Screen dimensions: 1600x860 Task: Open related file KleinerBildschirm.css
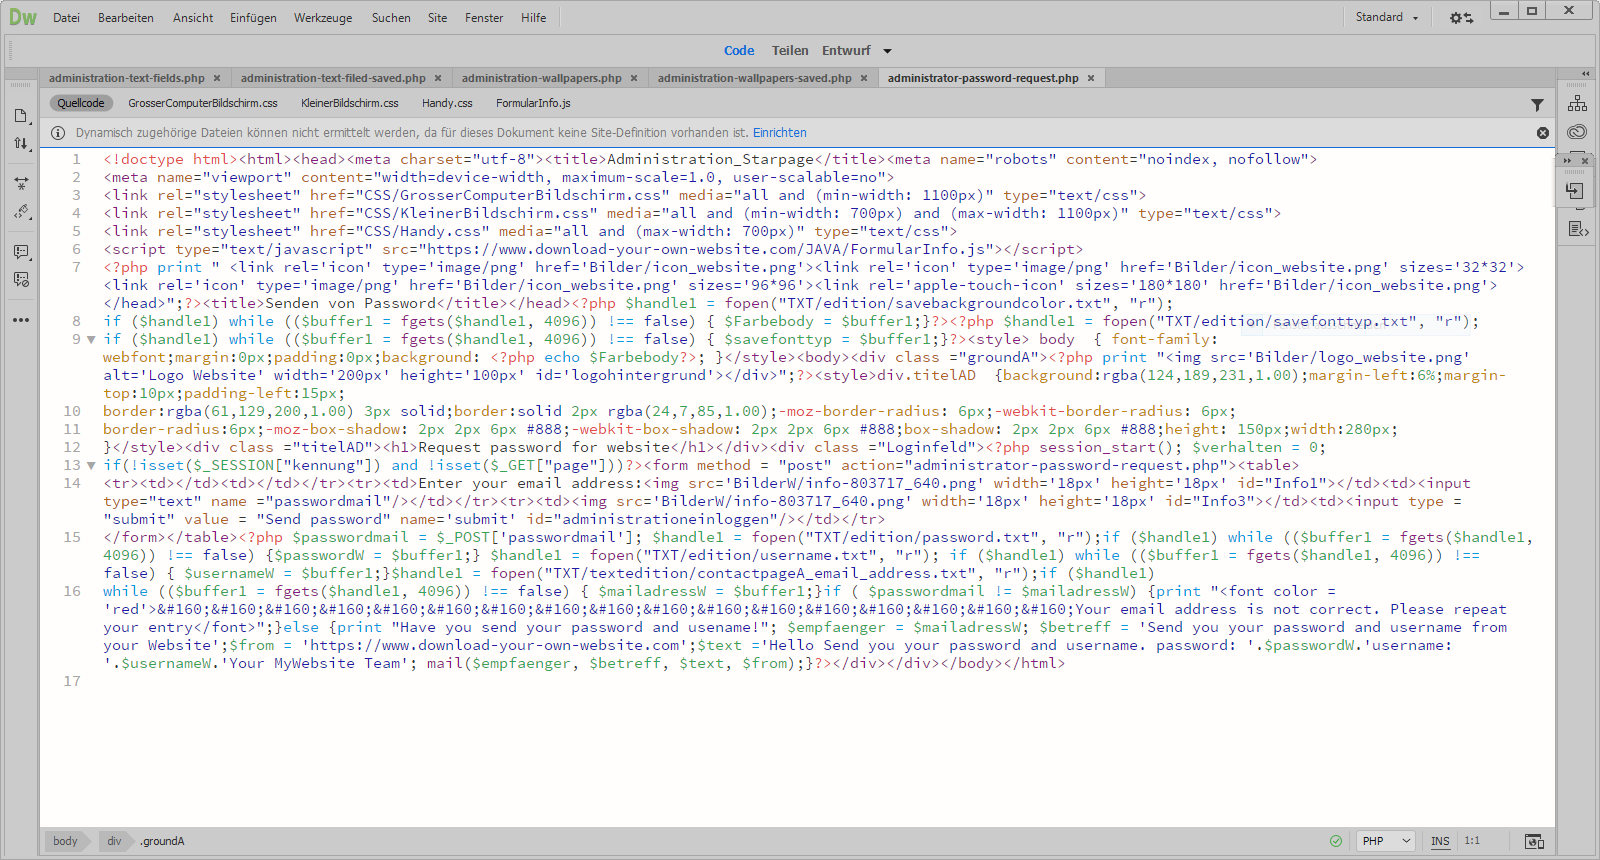click(350, 103)
